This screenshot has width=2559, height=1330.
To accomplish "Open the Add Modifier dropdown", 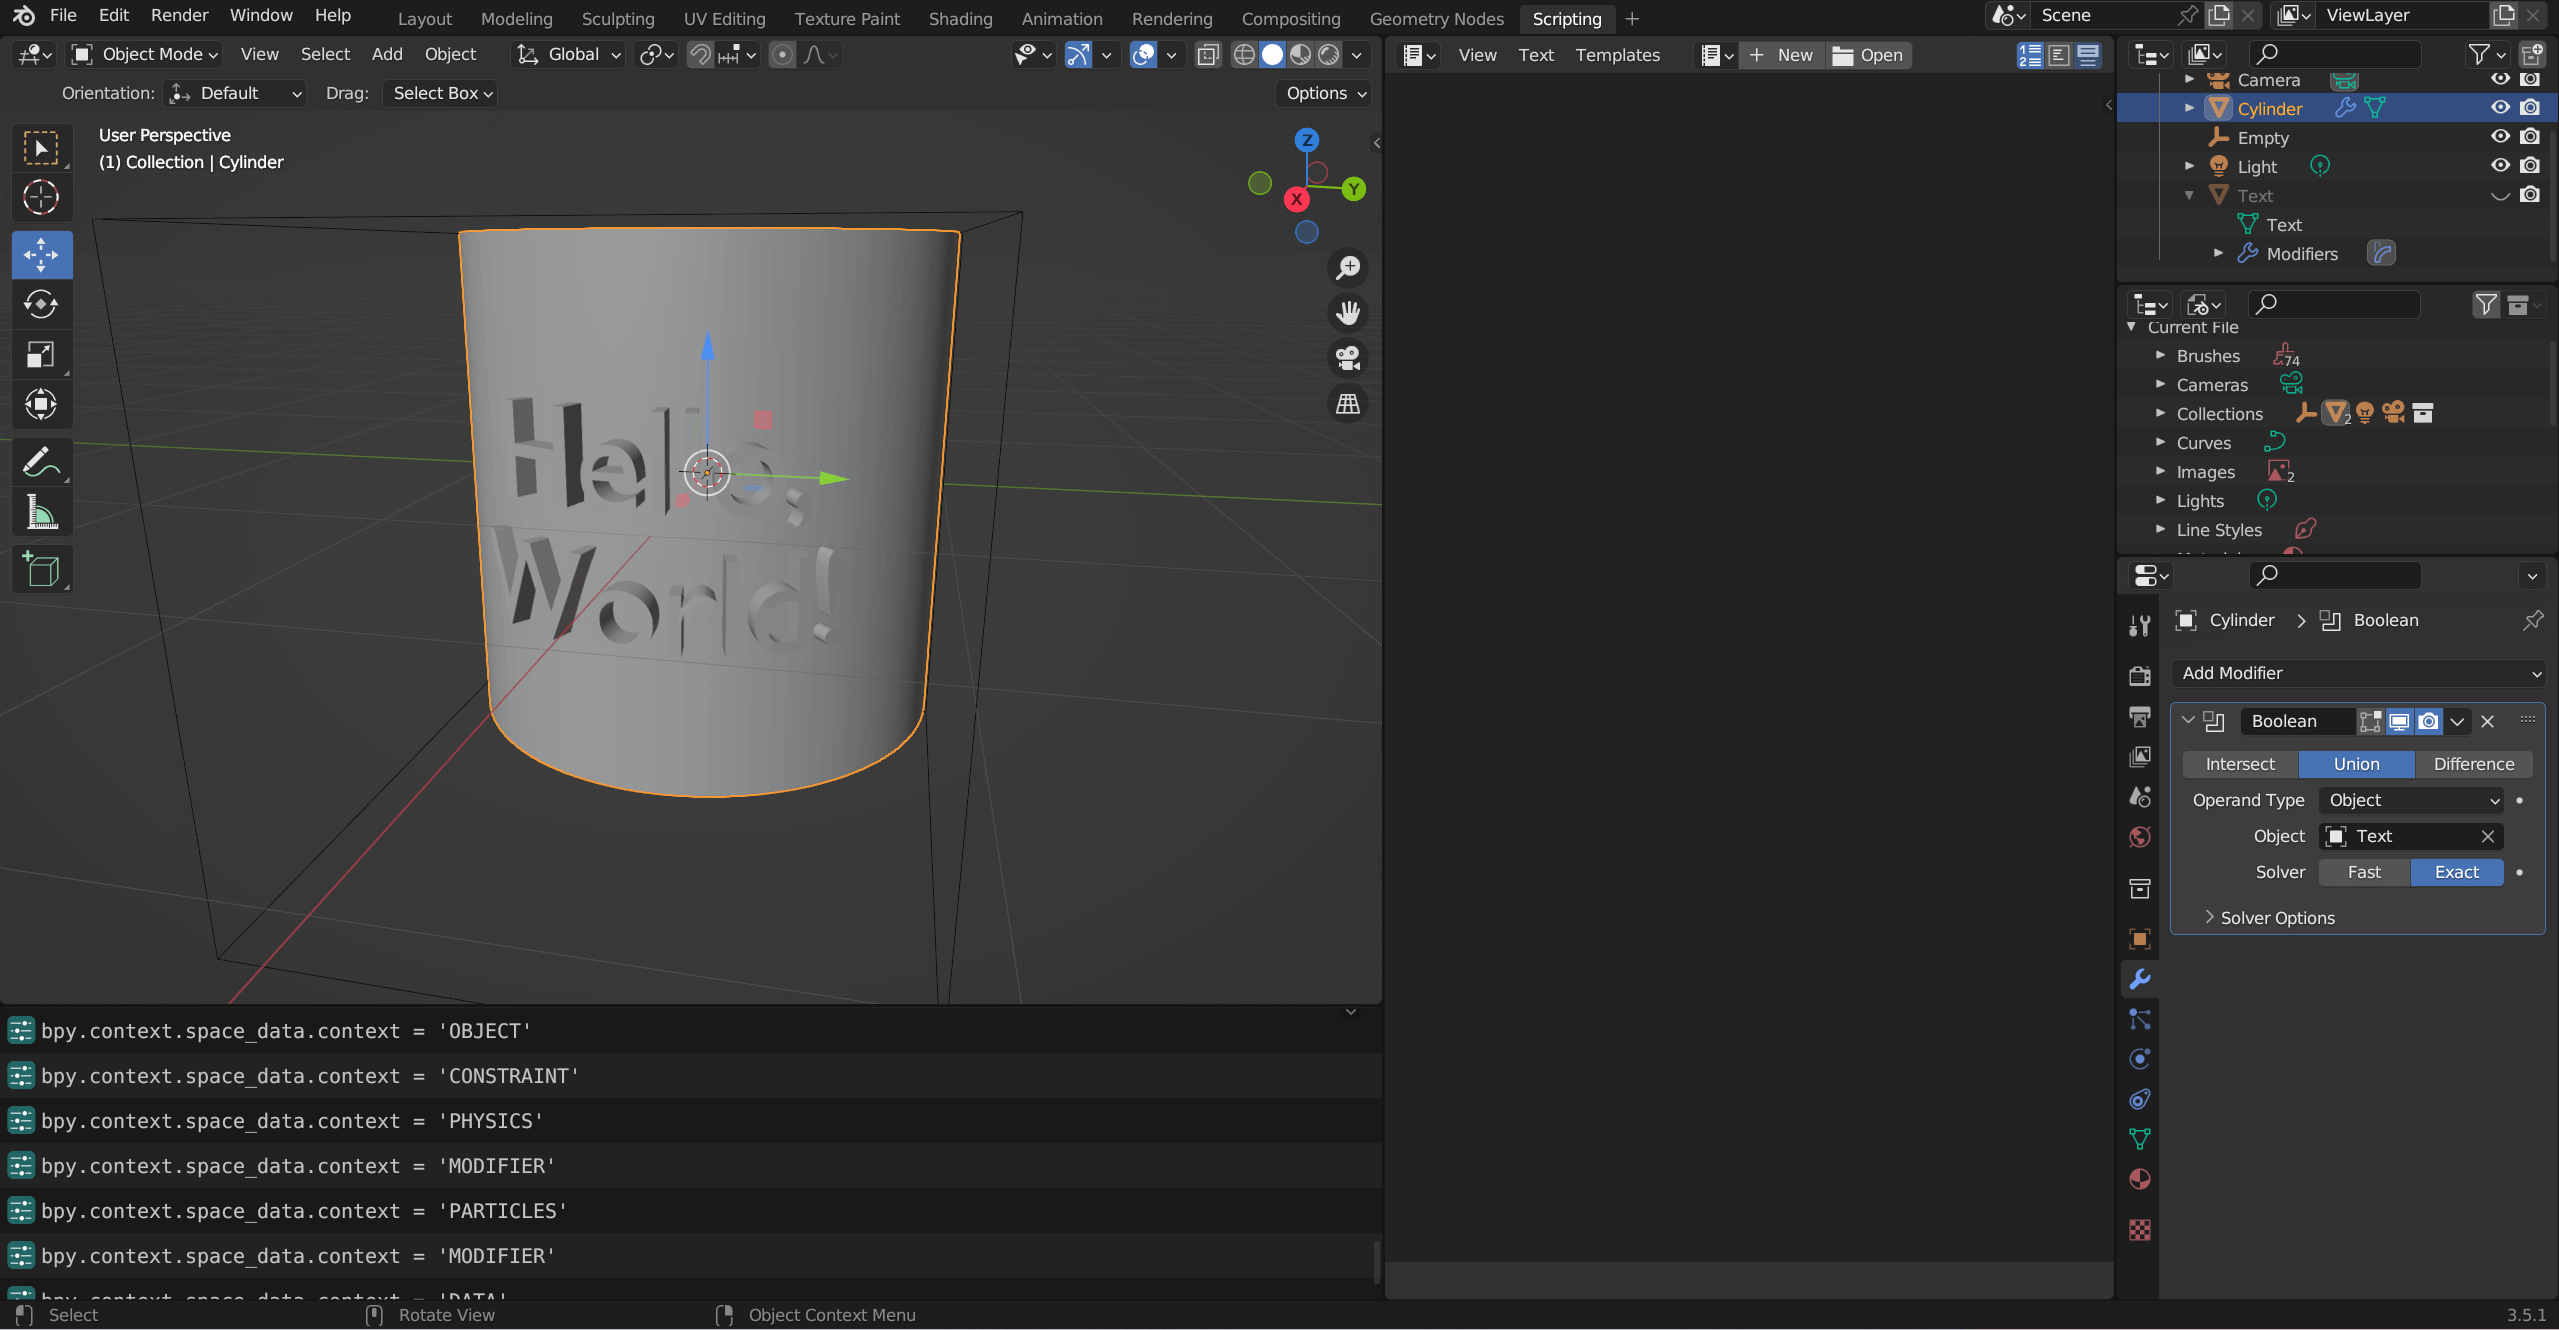I will coord(2357,673).
